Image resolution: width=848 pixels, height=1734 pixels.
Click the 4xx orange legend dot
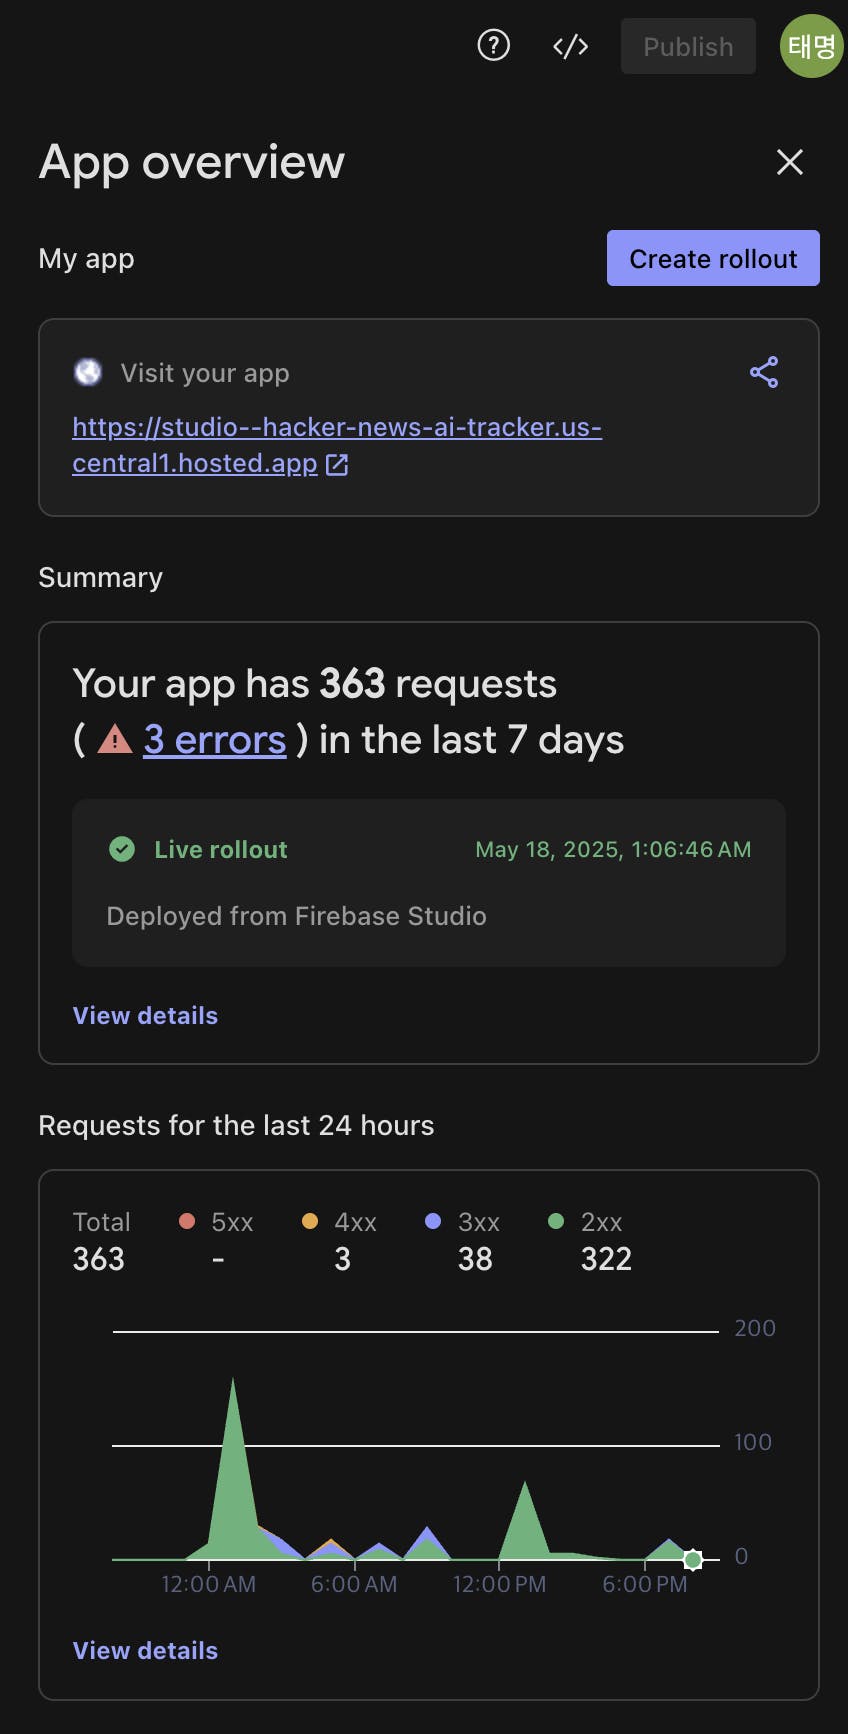pos(310,1221)
